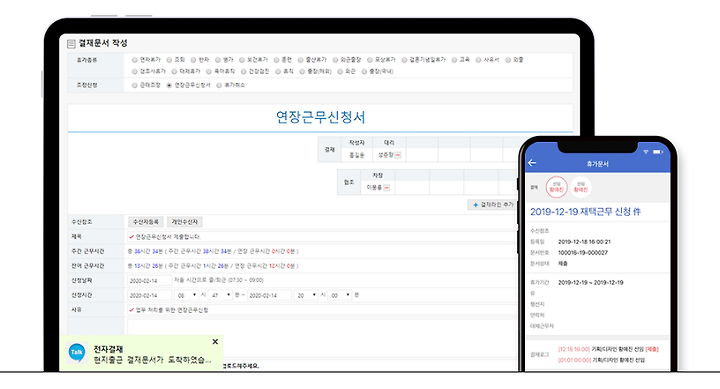Image resolution: width=720 pixels, height=389 pixels.
Task: Open the end hour dropdown showing 20
Action: tap(307, 295)
